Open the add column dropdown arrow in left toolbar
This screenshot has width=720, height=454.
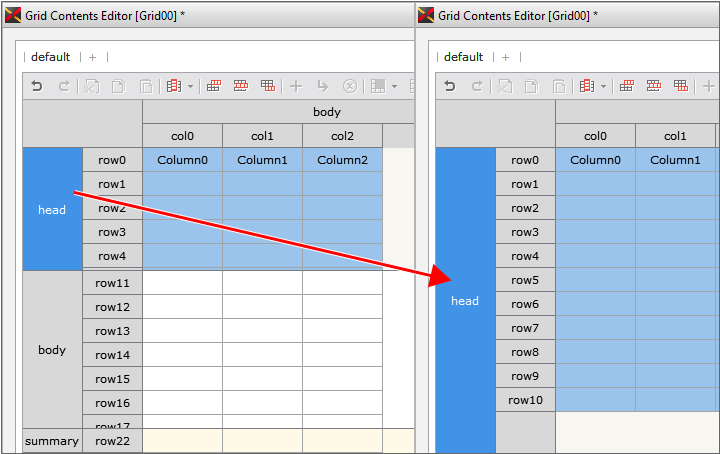point(190,87)
